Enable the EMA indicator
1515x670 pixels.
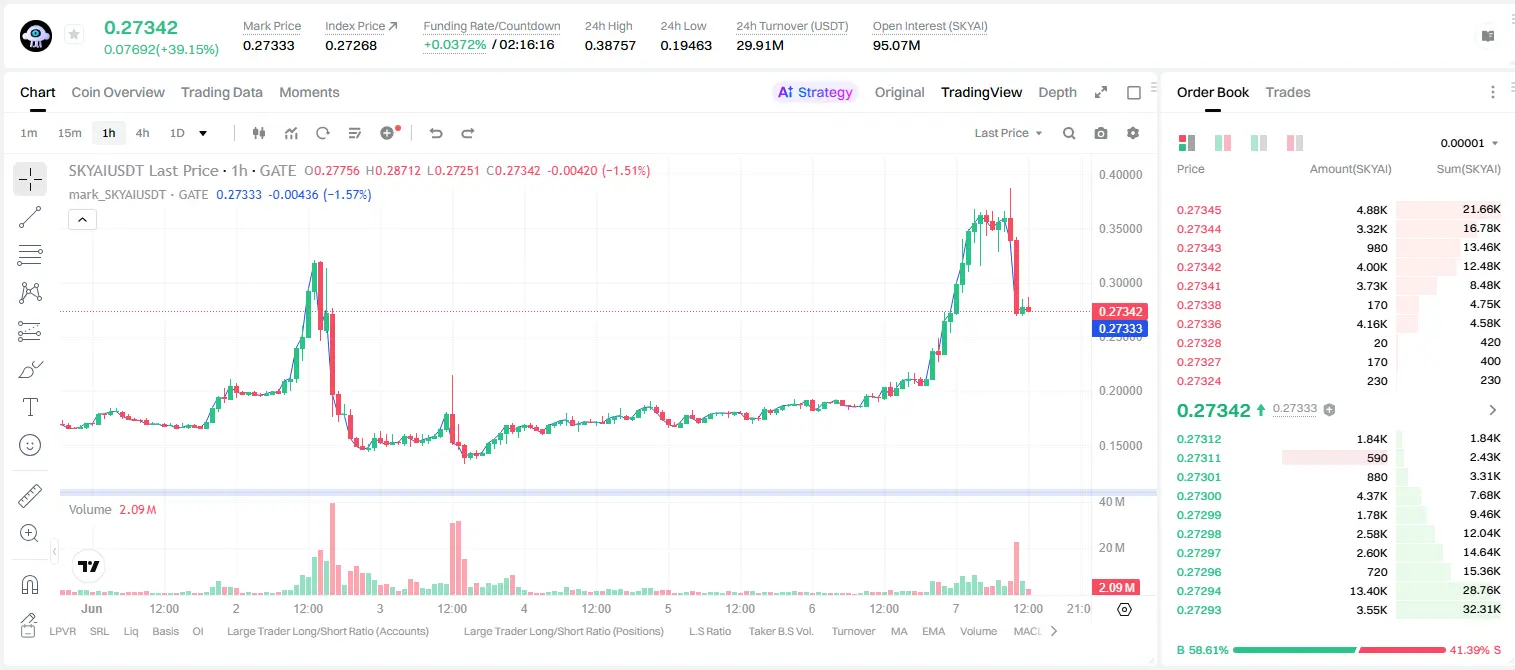[933, 631]
